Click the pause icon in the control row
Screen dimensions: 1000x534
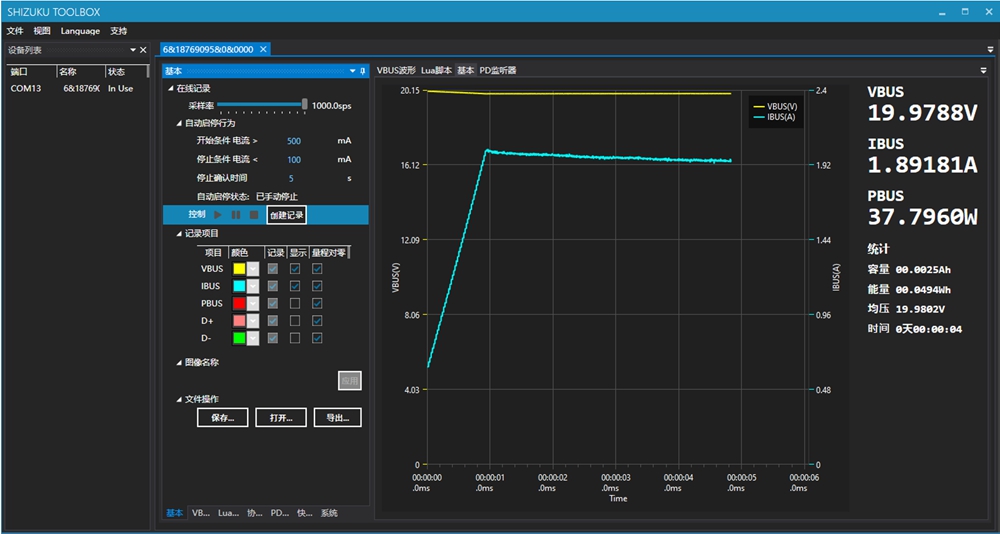tap(236, 215)
